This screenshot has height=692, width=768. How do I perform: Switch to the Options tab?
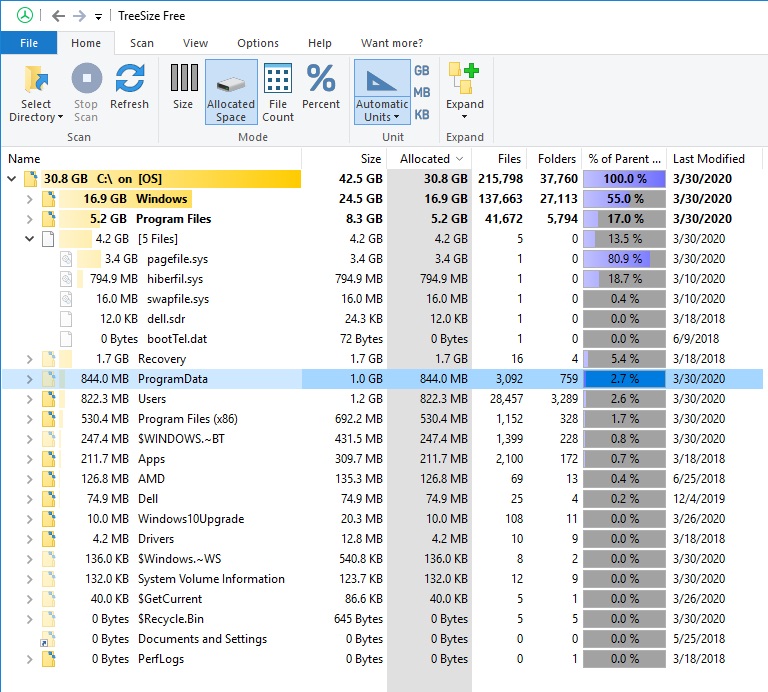(x=258, y=43)
